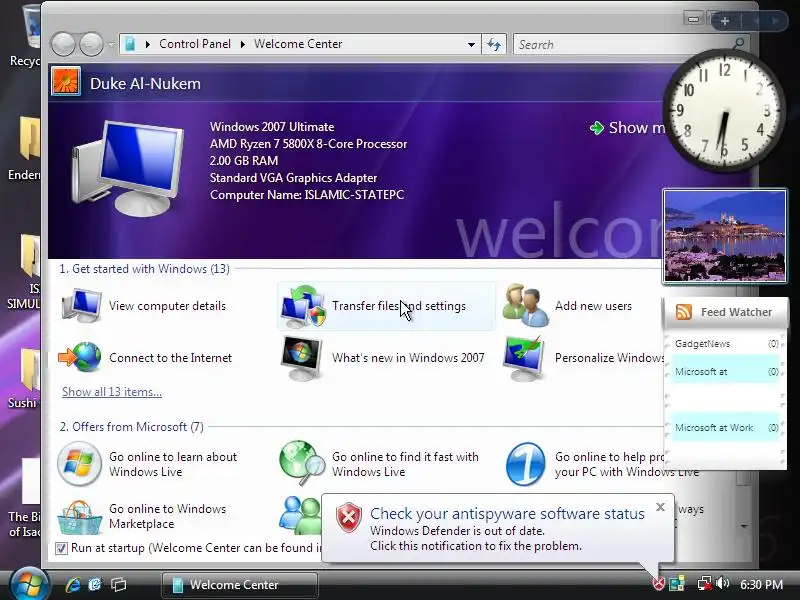Click the Control Panel icon in address bar
The image size is (800, 600).
click(130, 44)
